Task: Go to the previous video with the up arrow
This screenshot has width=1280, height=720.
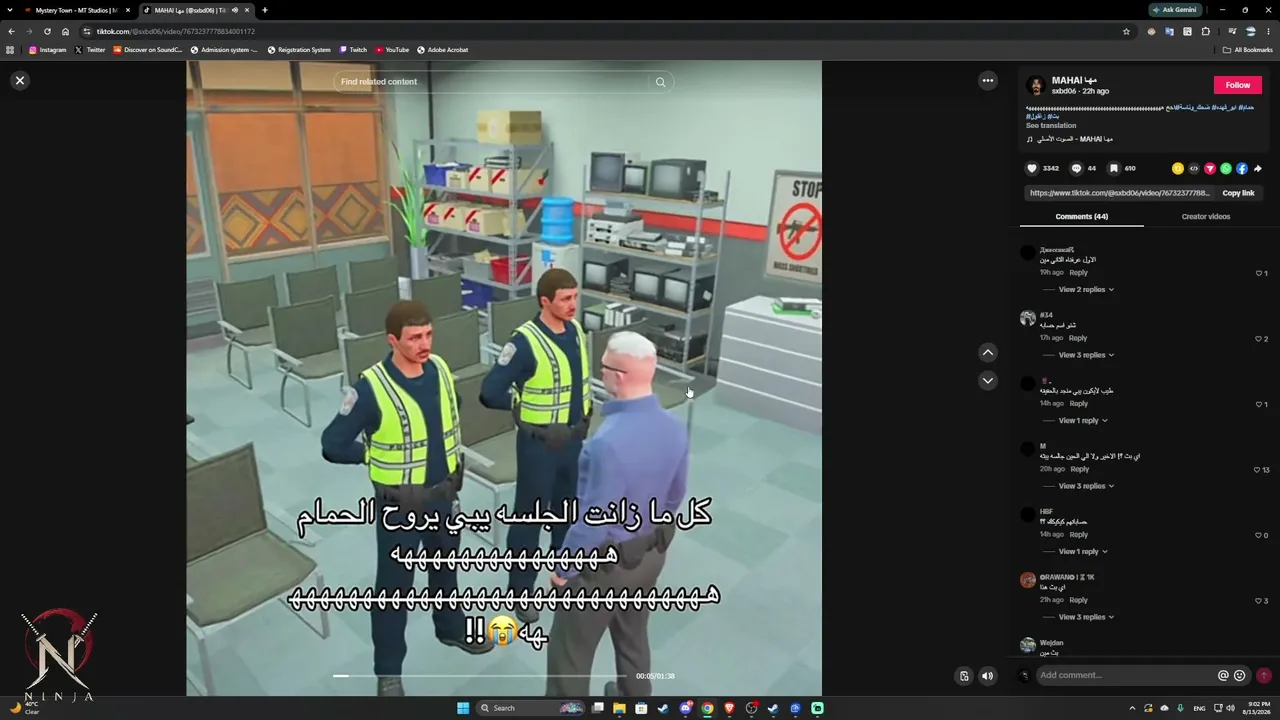Action: click(988, 352)
